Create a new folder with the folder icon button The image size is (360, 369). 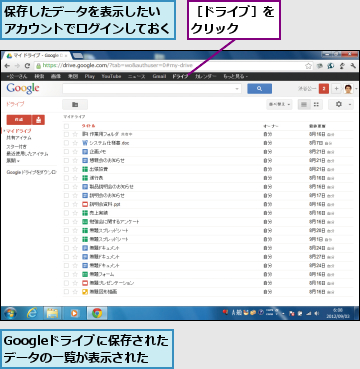click(75, 105)
